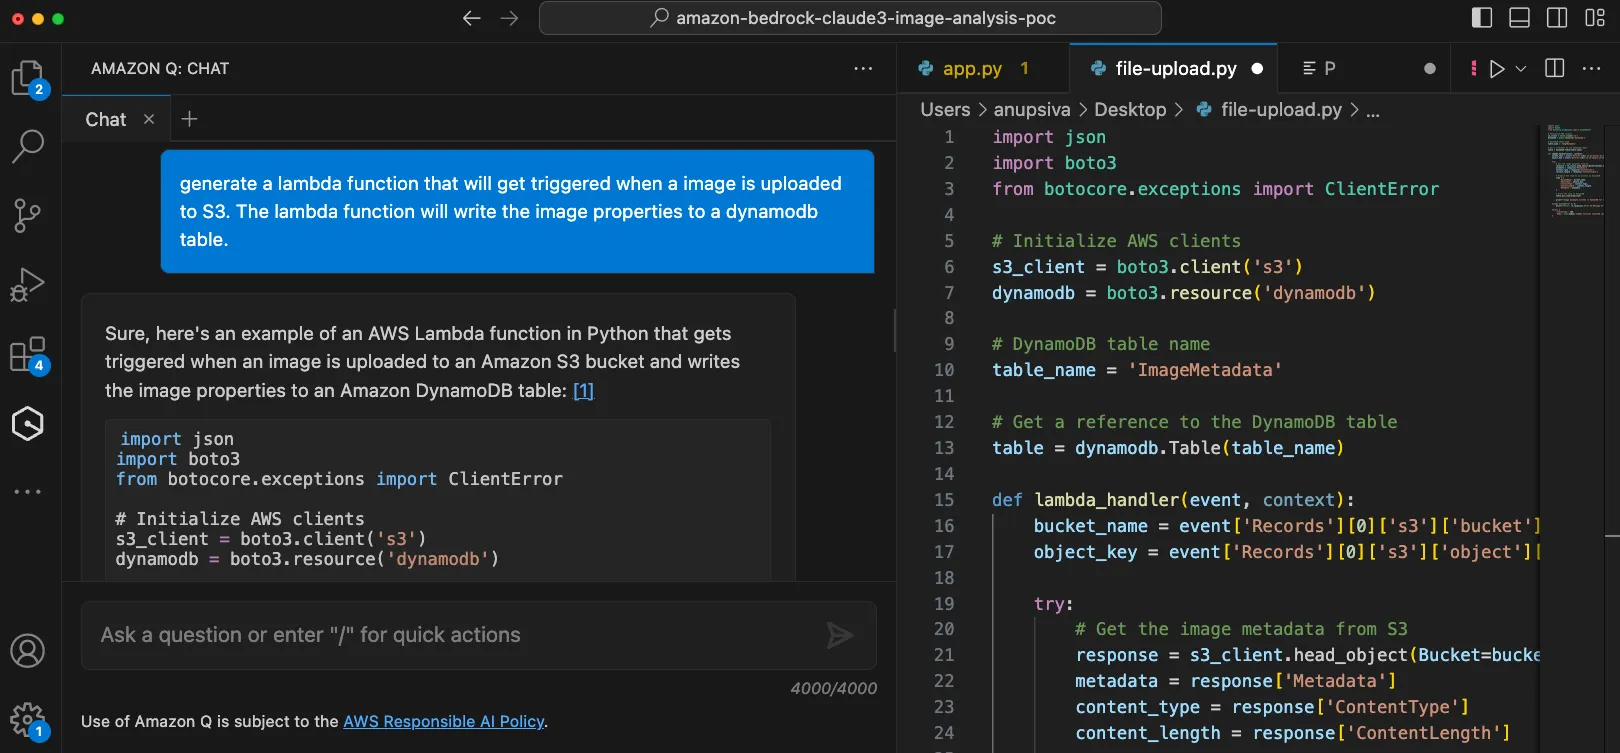This screenshot has height=753, width=1620.
Task: Open the Run and Debug view
Action: [27, 285]
